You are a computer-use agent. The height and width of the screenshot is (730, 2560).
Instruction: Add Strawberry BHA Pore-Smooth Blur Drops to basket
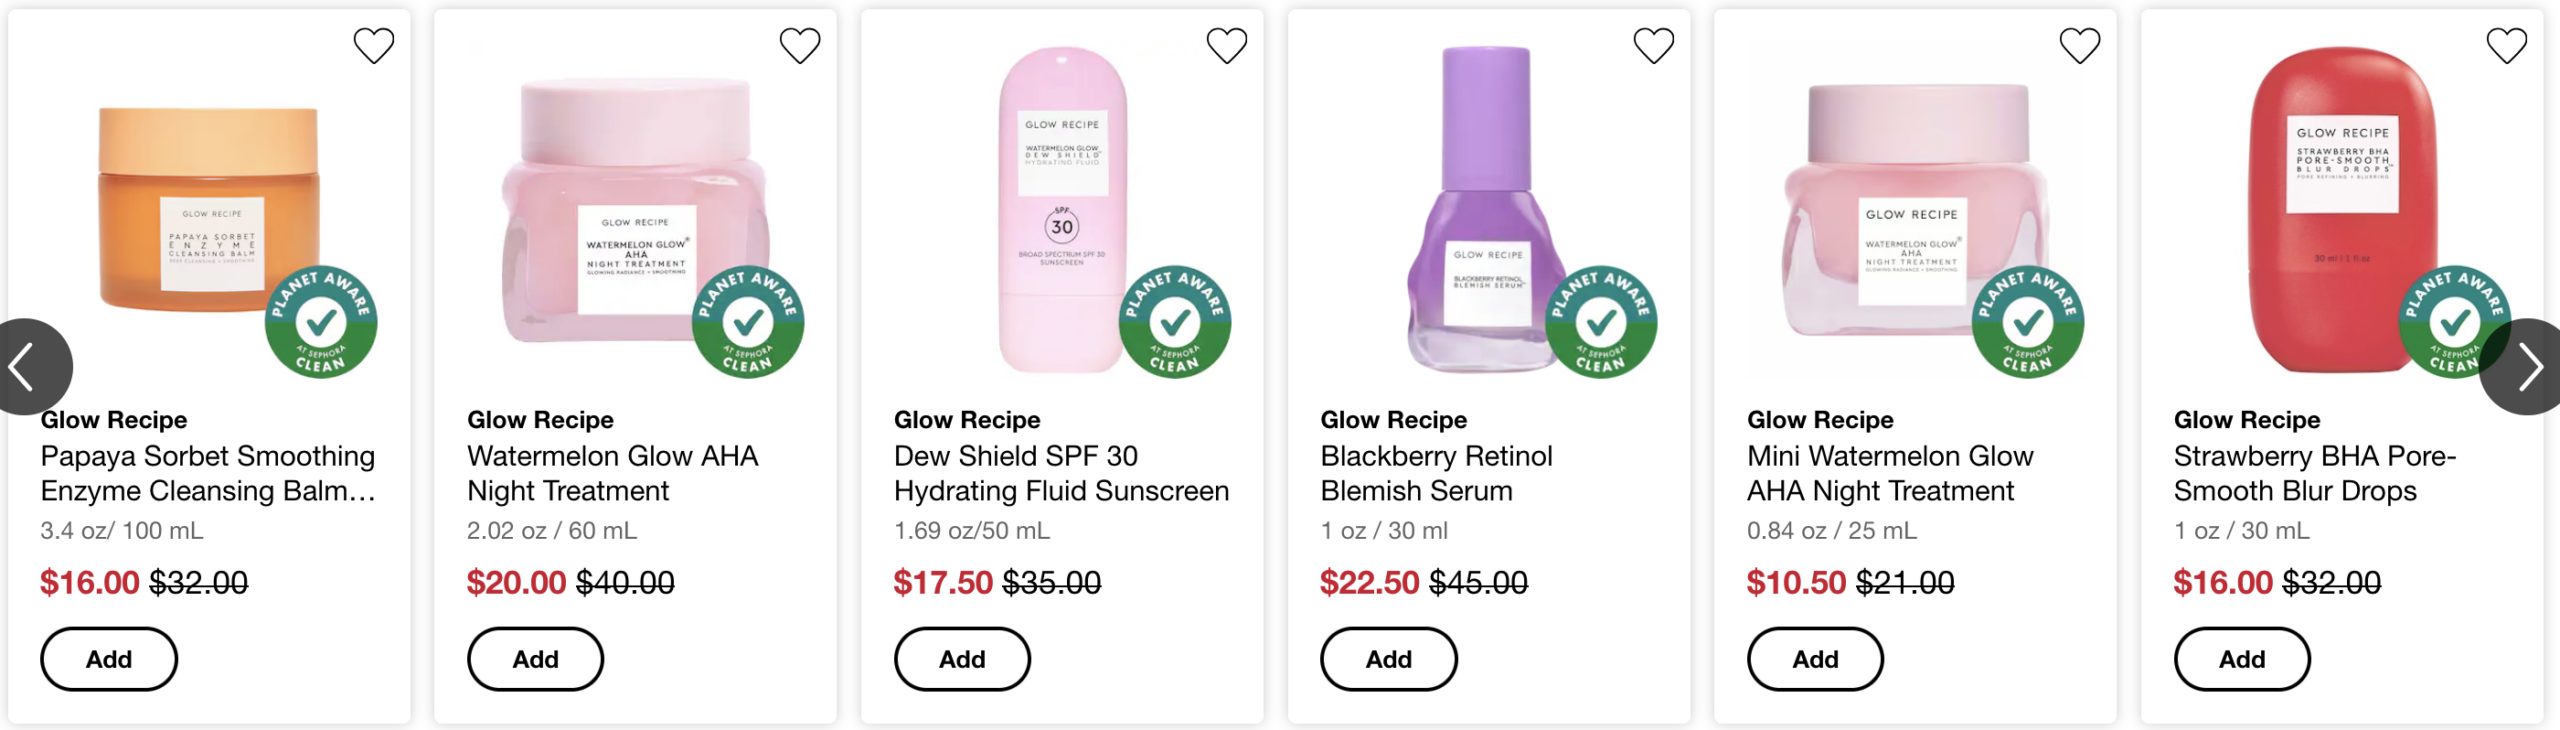pos(2242,659)
